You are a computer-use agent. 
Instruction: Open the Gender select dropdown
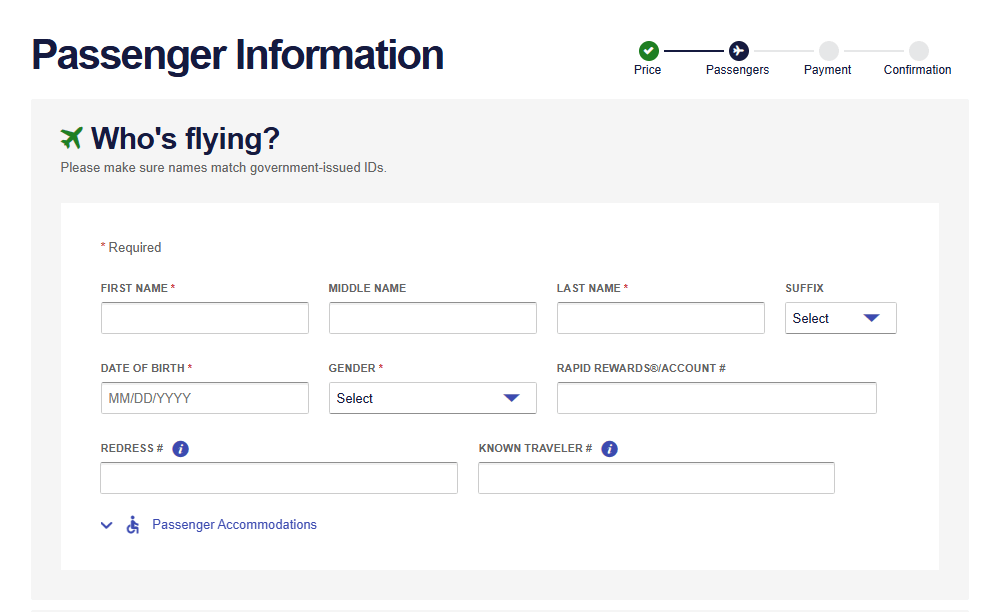coord(432,398)
